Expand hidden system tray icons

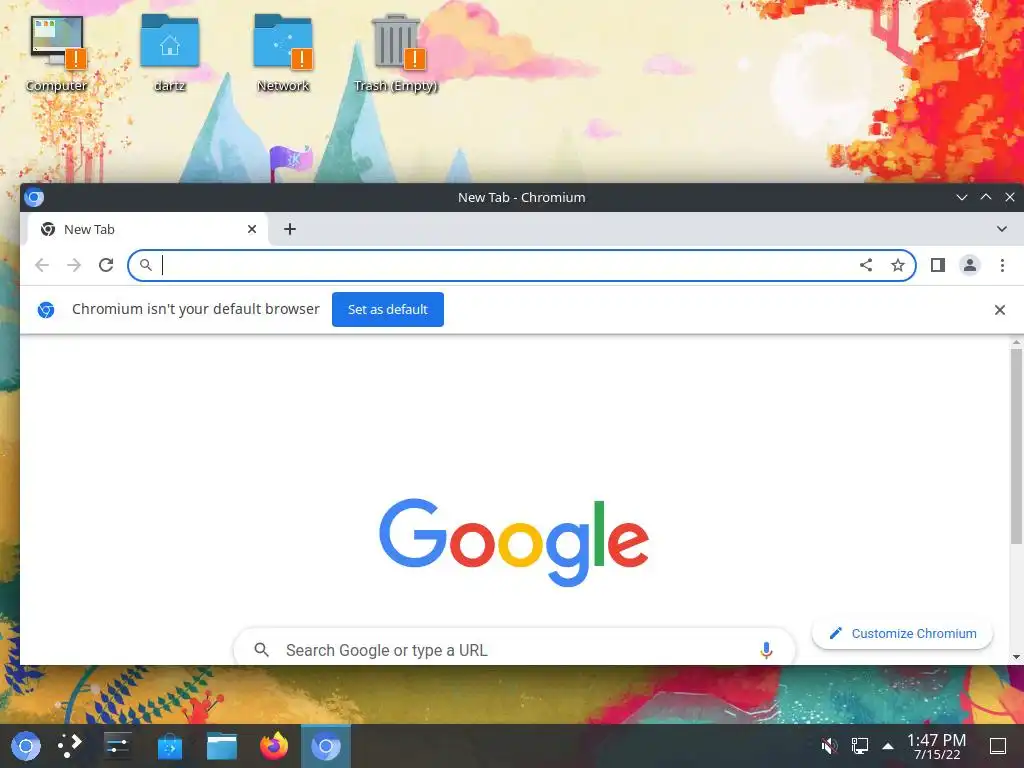pos(888,746)
